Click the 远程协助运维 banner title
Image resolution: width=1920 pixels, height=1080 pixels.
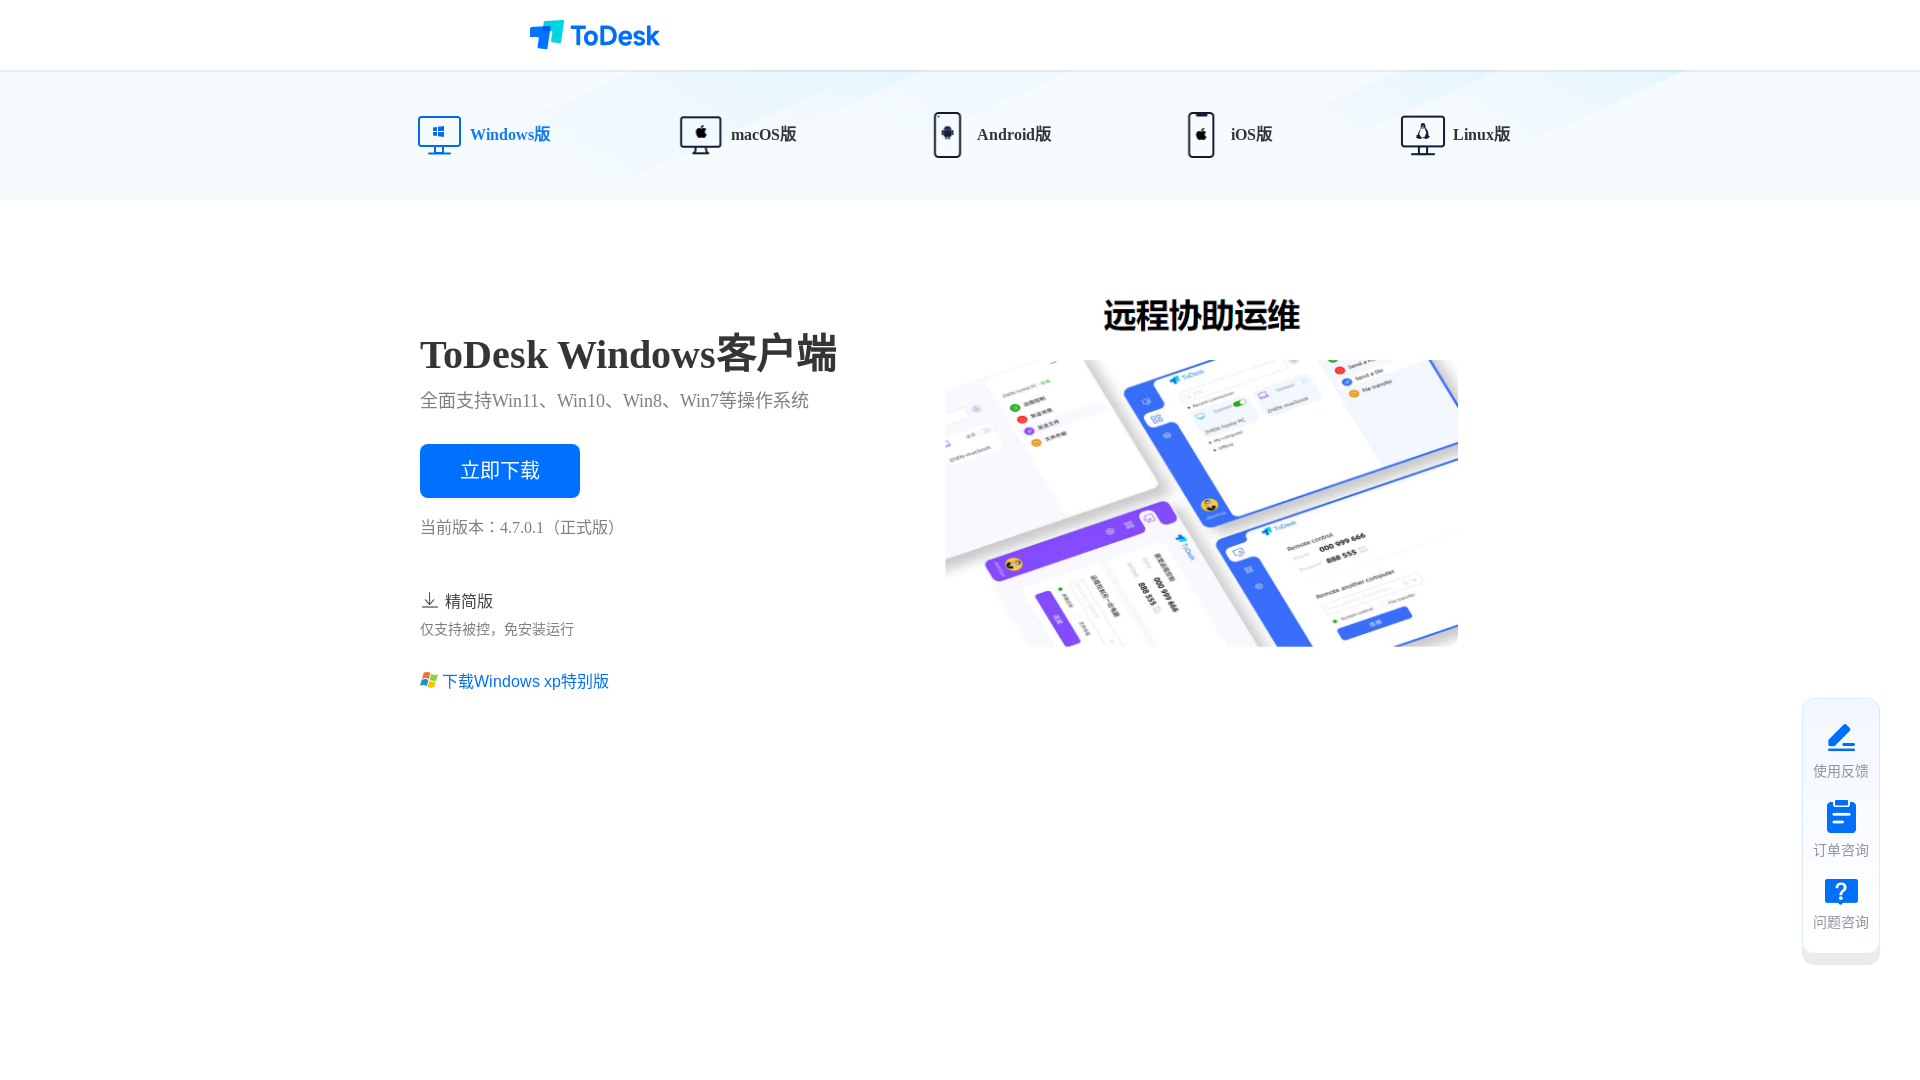(1201, 316)
